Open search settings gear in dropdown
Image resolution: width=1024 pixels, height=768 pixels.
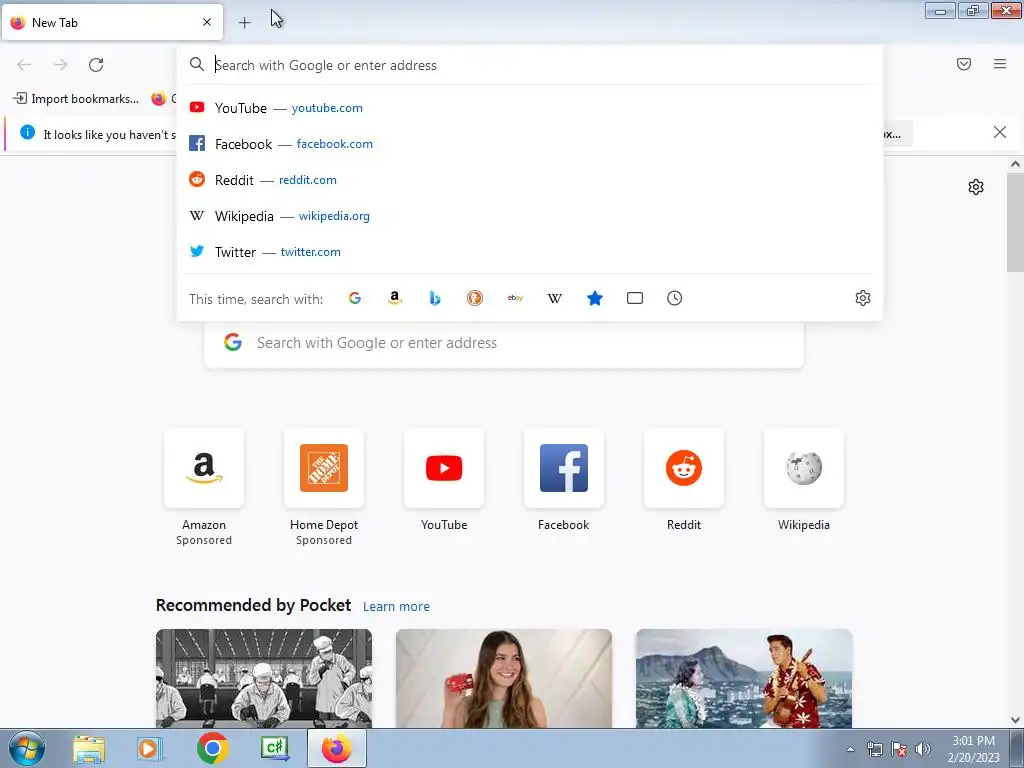(x=863, y=298)
